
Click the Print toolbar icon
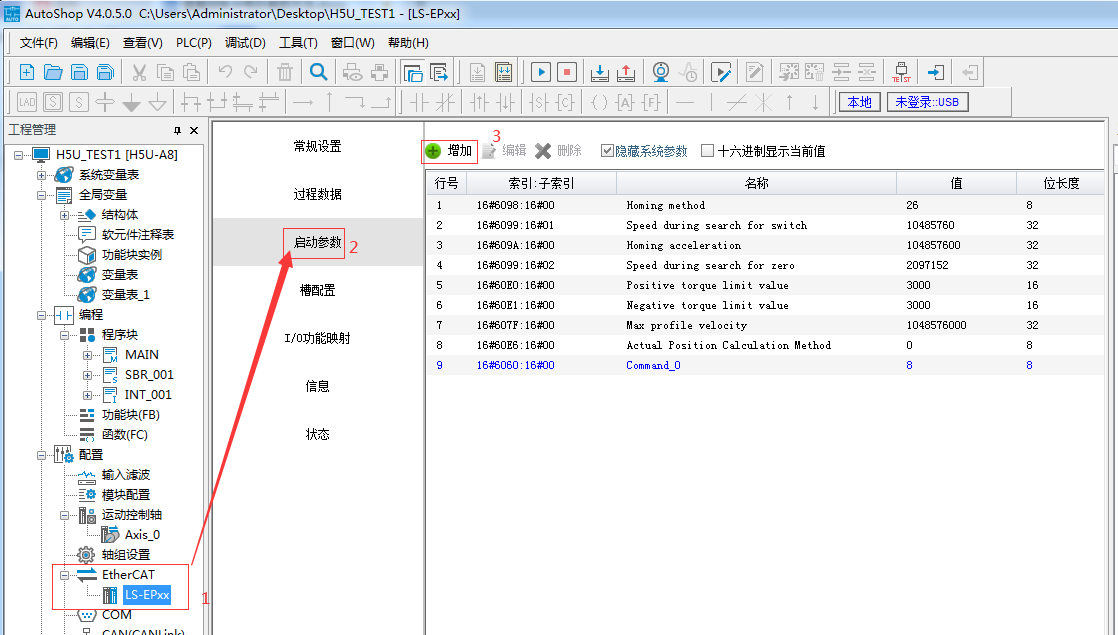click(380, 72)
